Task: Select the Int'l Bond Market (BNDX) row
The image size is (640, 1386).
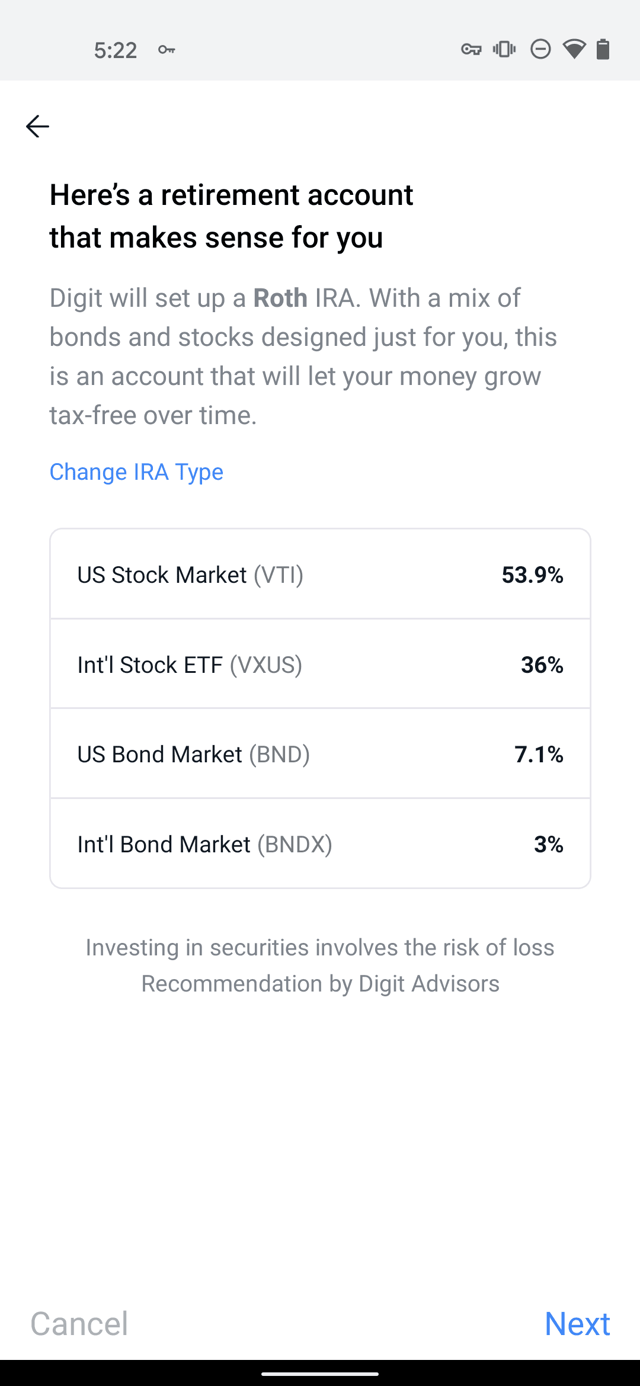Action: 320,844
